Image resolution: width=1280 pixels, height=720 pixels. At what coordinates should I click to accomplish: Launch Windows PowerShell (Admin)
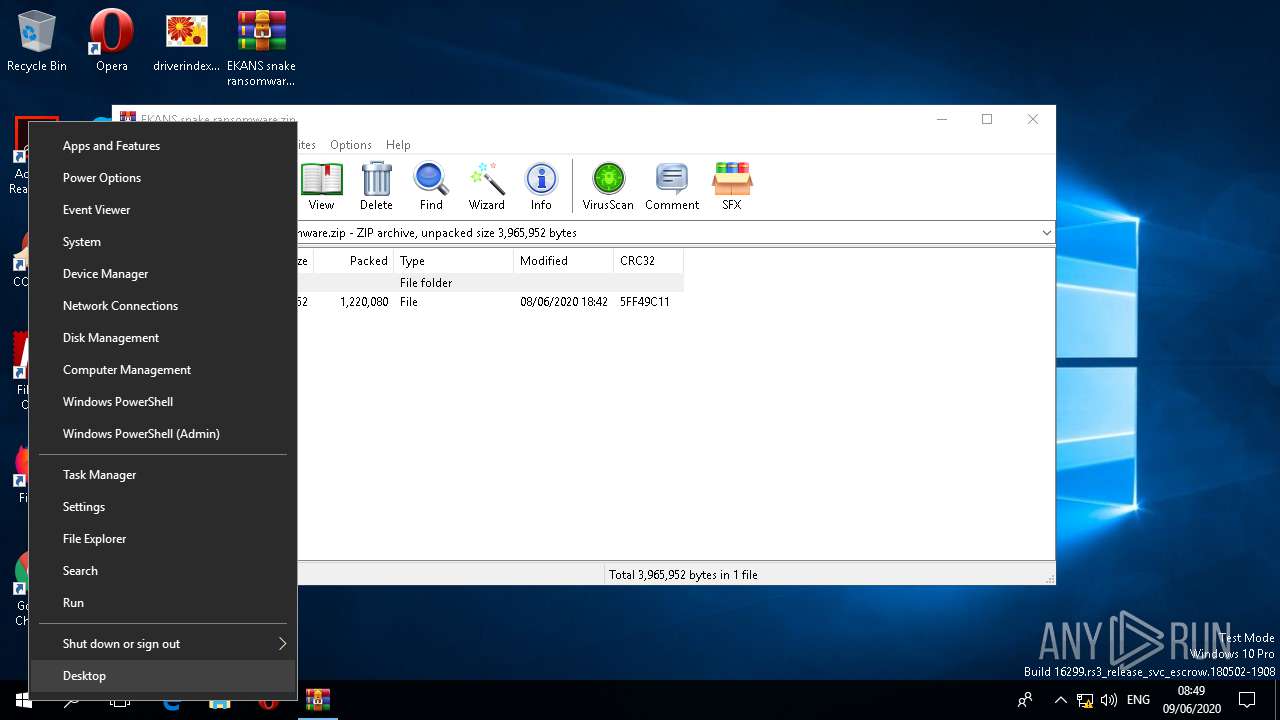click(163, 434)
